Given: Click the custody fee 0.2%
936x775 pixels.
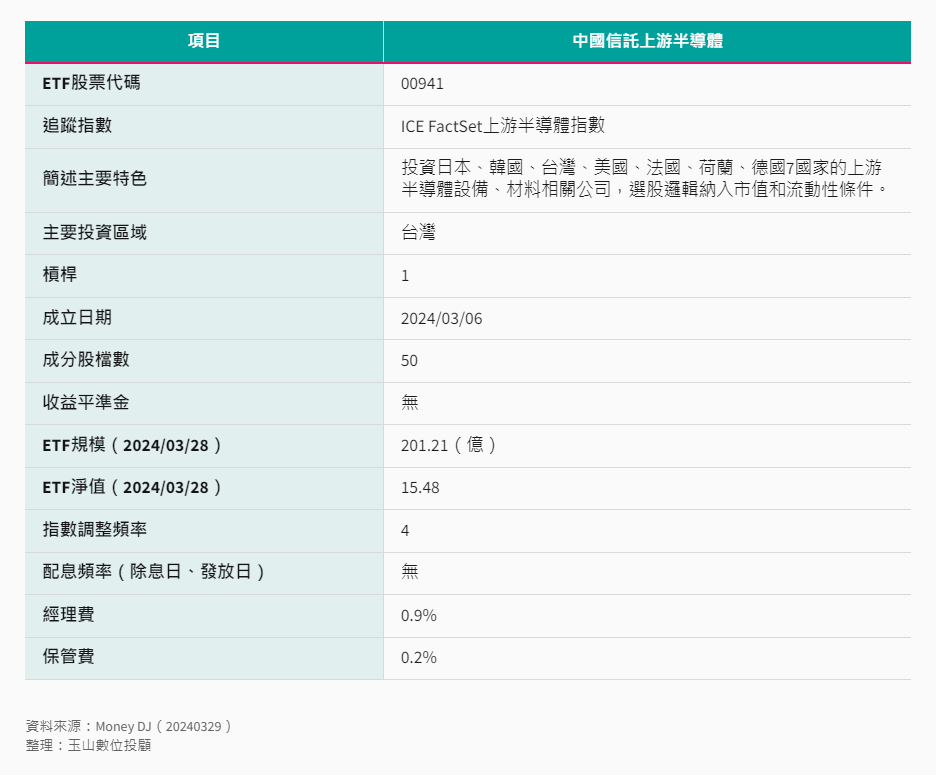Looking at the screenshot, I should click(418, 658).
